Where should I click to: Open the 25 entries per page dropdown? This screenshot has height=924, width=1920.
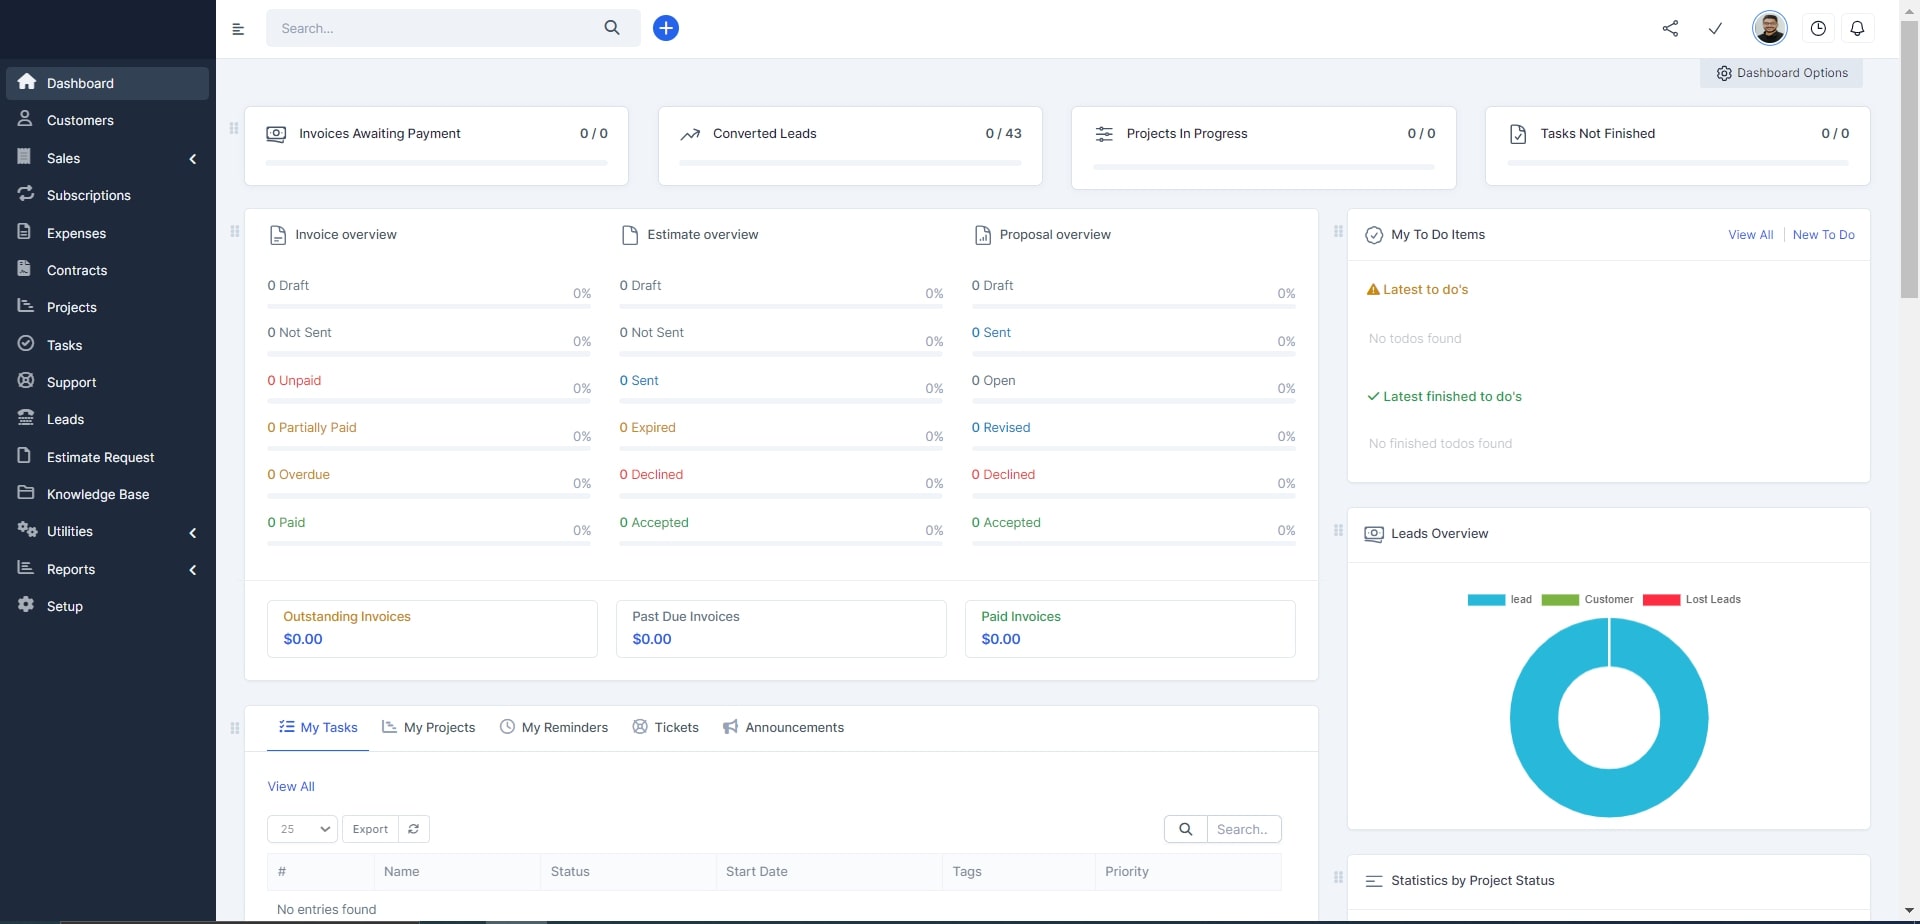302,829
